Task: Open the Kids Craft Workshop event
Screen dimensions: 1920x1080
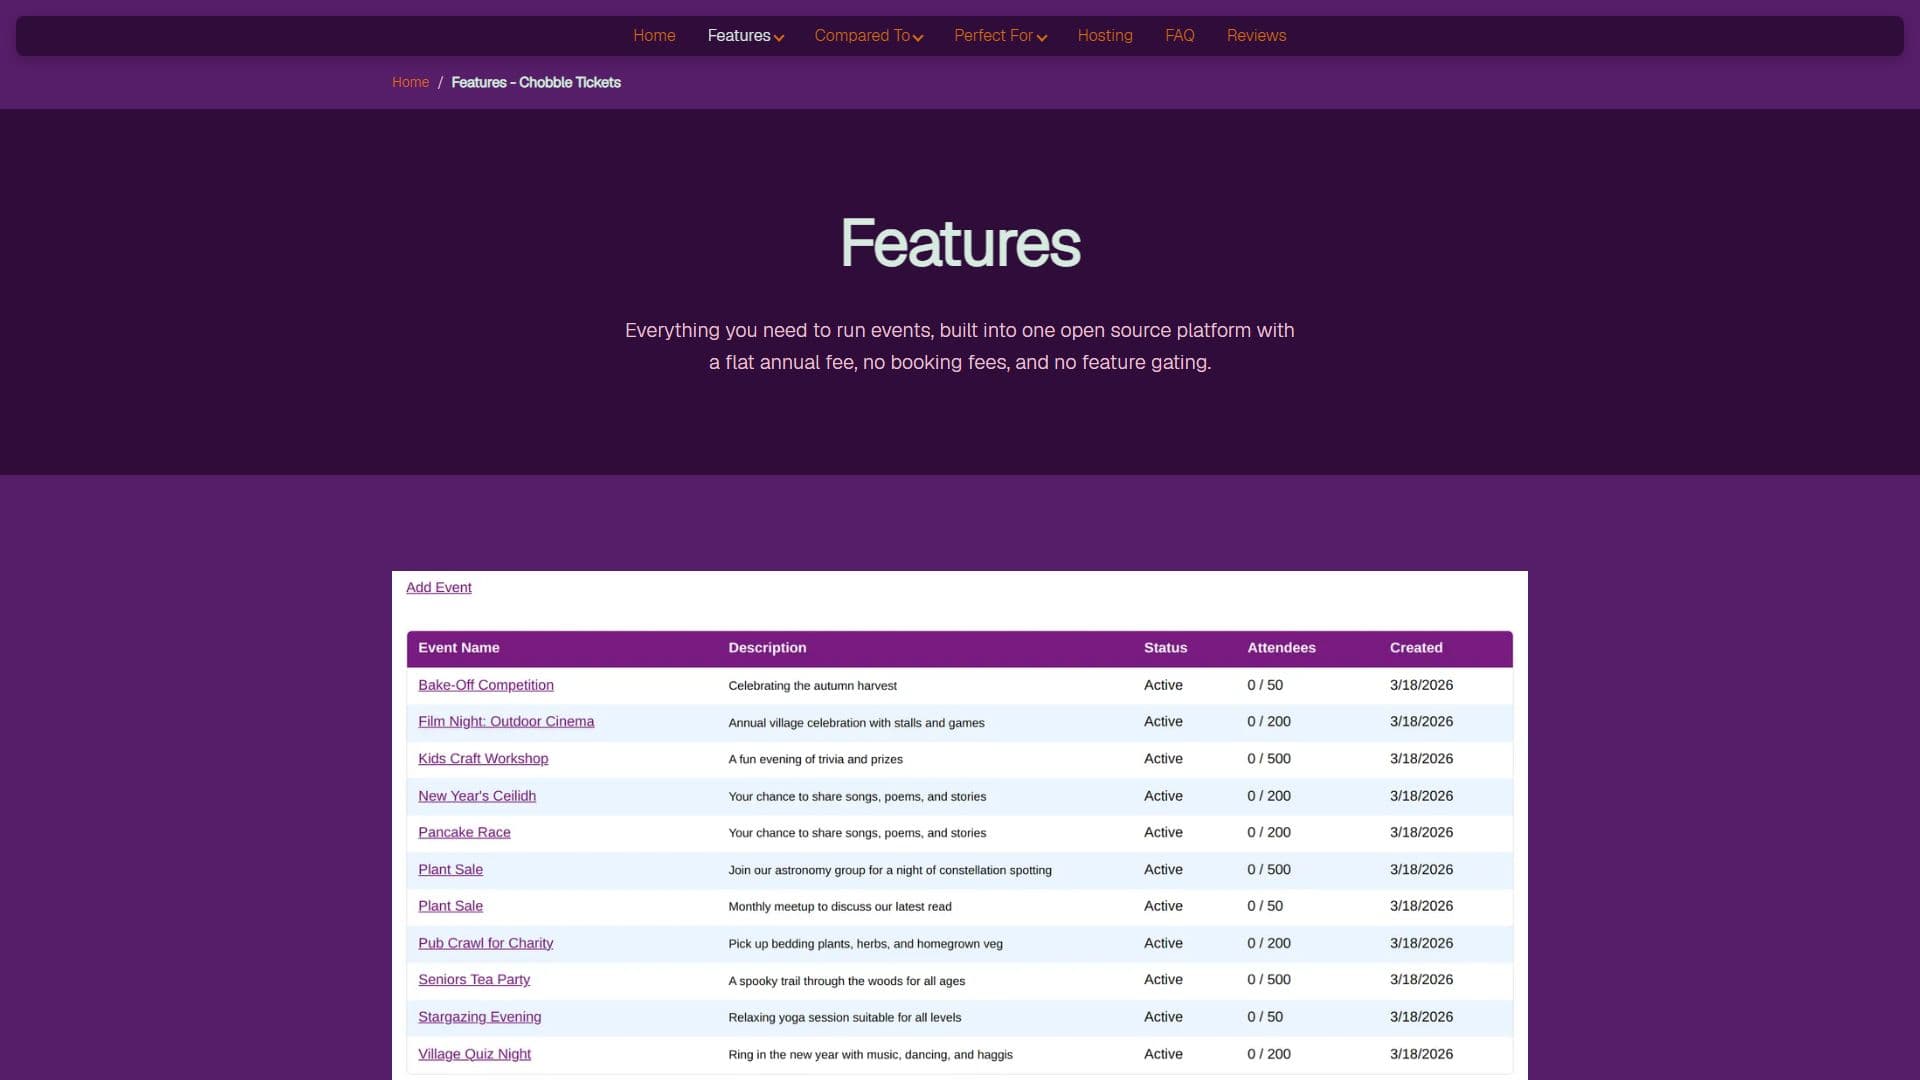Action: [x=483, y=758]
